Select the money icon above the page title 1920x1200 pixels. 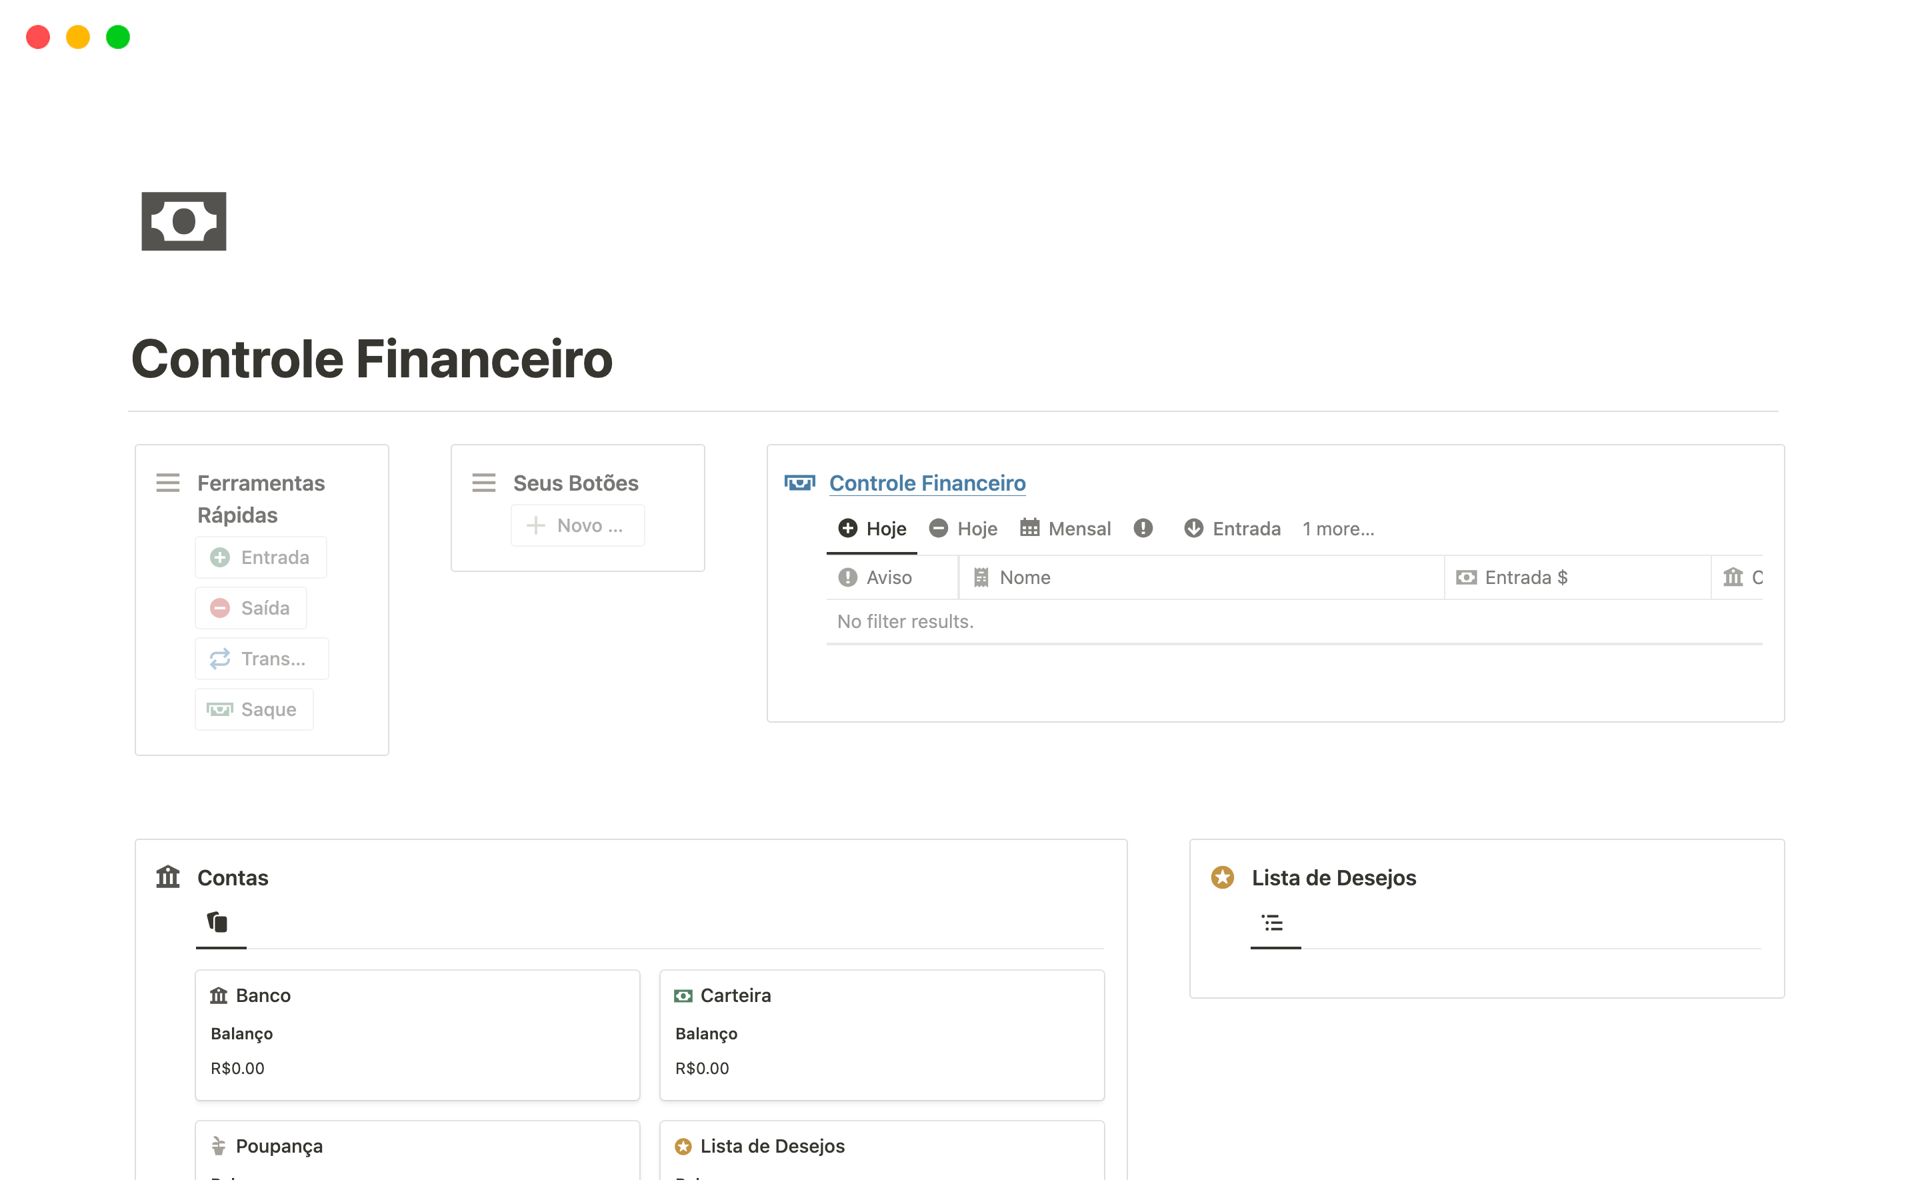point(183,220)
